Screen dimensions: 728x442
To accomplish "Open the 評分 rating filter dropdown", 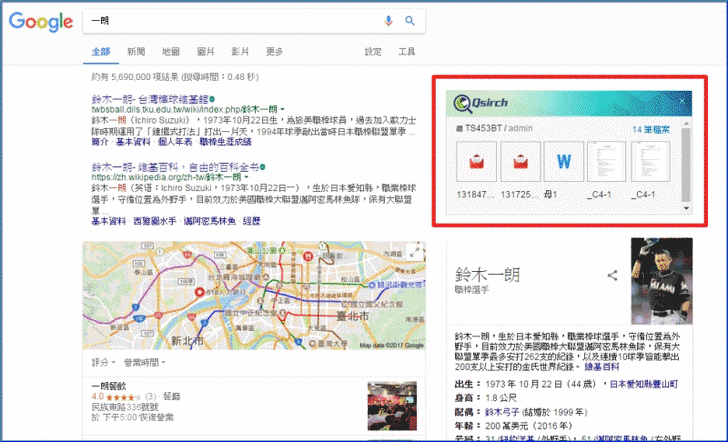I will [102, 362].
